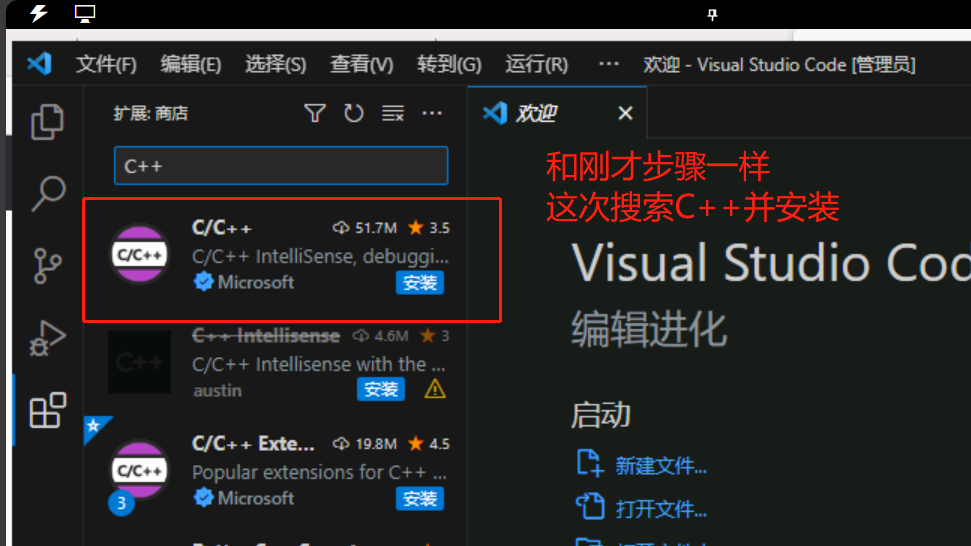The height and width of the screenshot is (546, 971).
Task: Click the warning triangle on C++ Intellisense
Action: pos(435,389)
